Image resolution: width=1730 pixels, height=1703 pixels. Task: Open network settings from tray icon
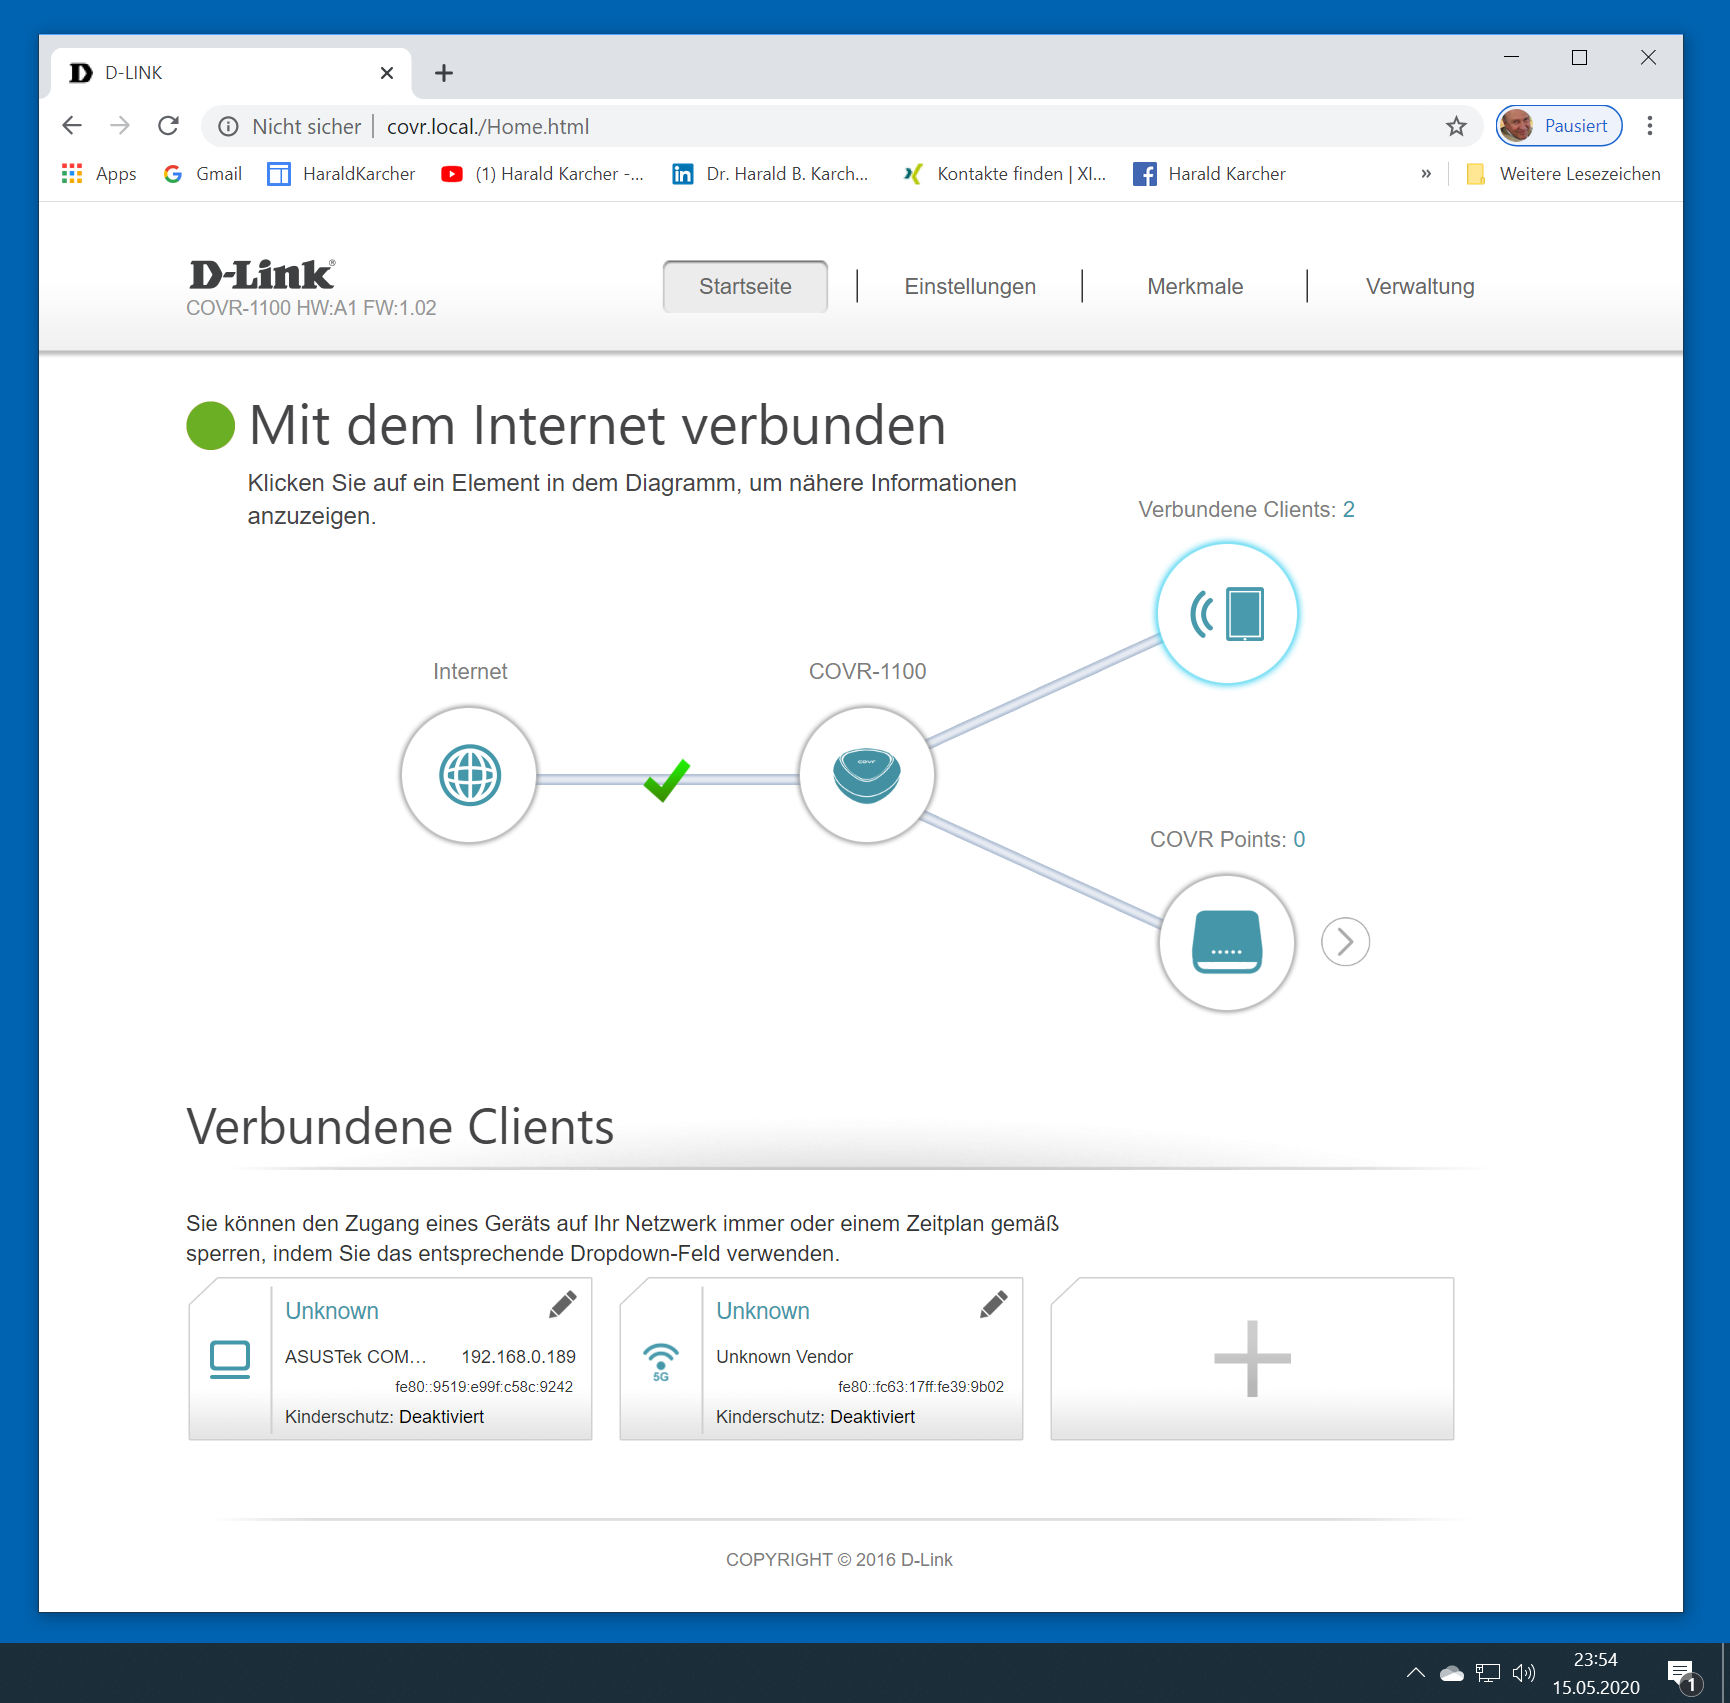(x=1488, y=1672)
